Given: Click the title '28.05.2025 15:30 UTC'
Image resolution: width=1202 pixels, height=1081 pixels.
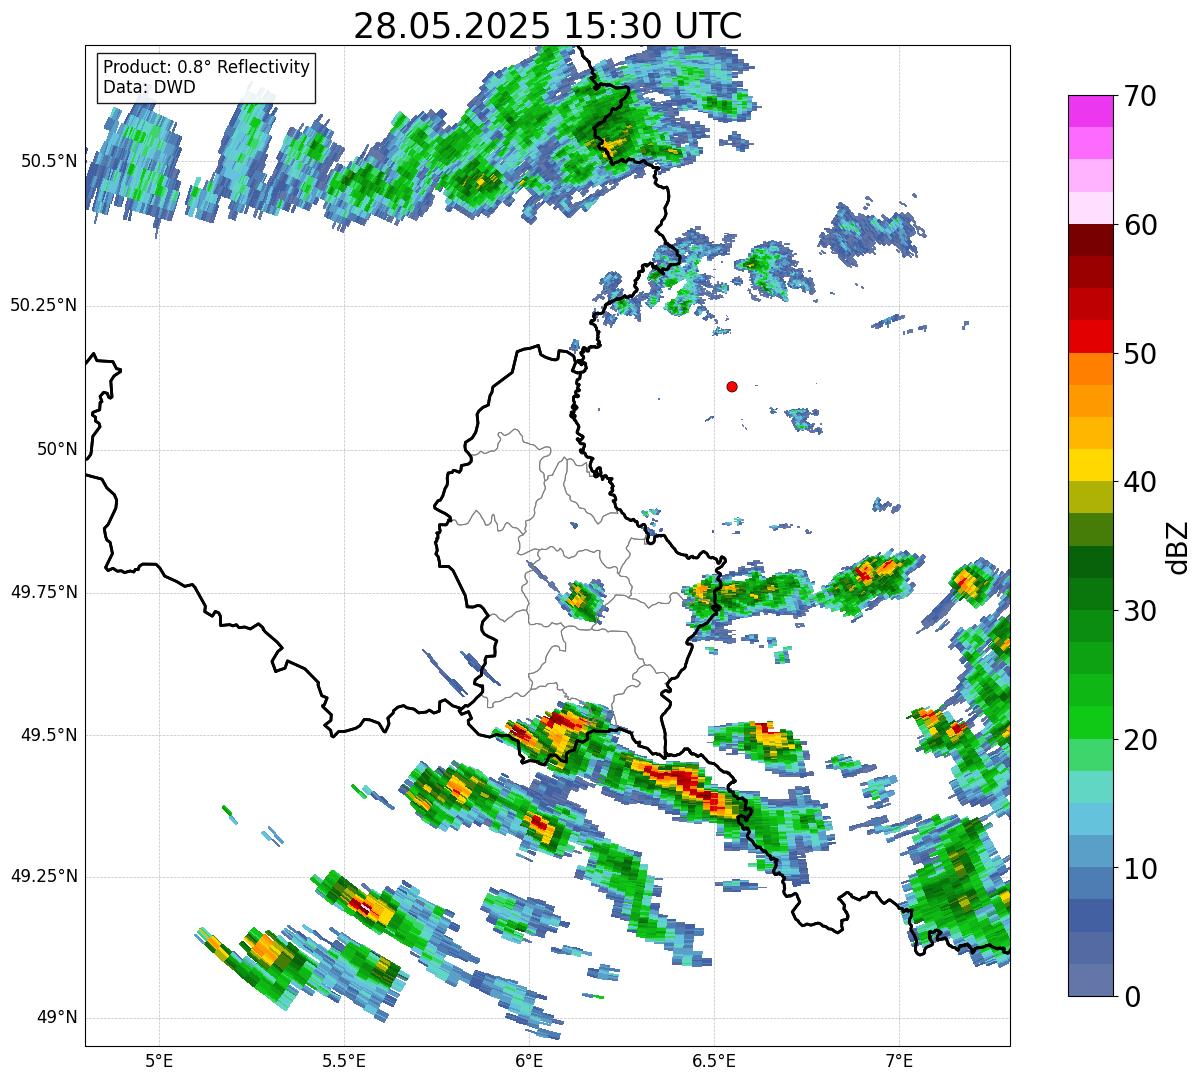Looking at the screenshot, I should pos(548,26).
